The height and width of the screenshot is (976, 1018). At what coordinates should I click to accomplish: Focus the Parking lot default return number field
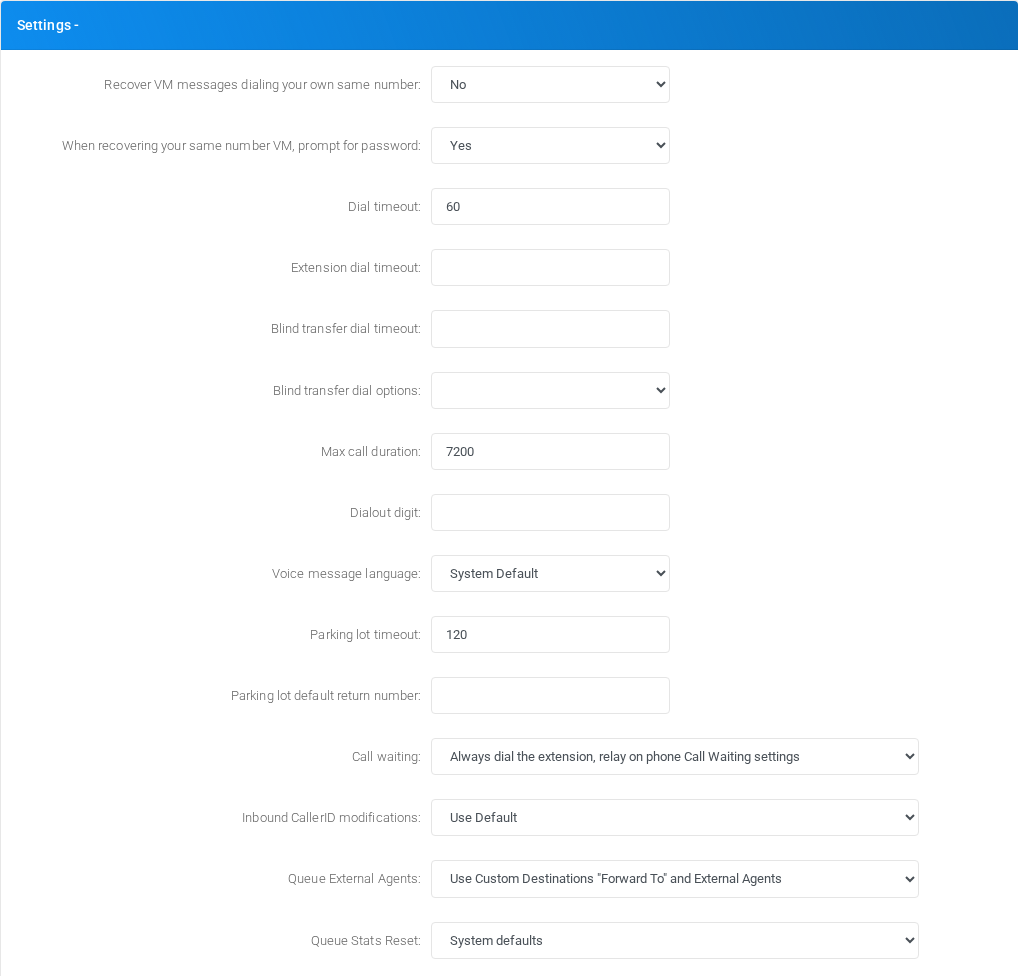coord(550,695)
